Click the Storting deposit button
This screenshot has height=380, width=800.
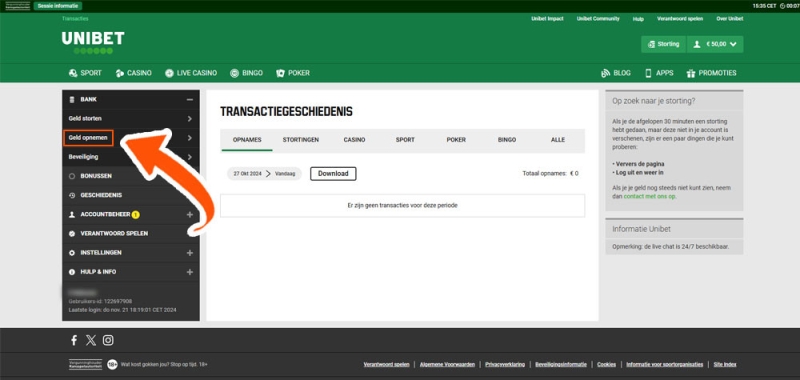click(x=663, y=44)
